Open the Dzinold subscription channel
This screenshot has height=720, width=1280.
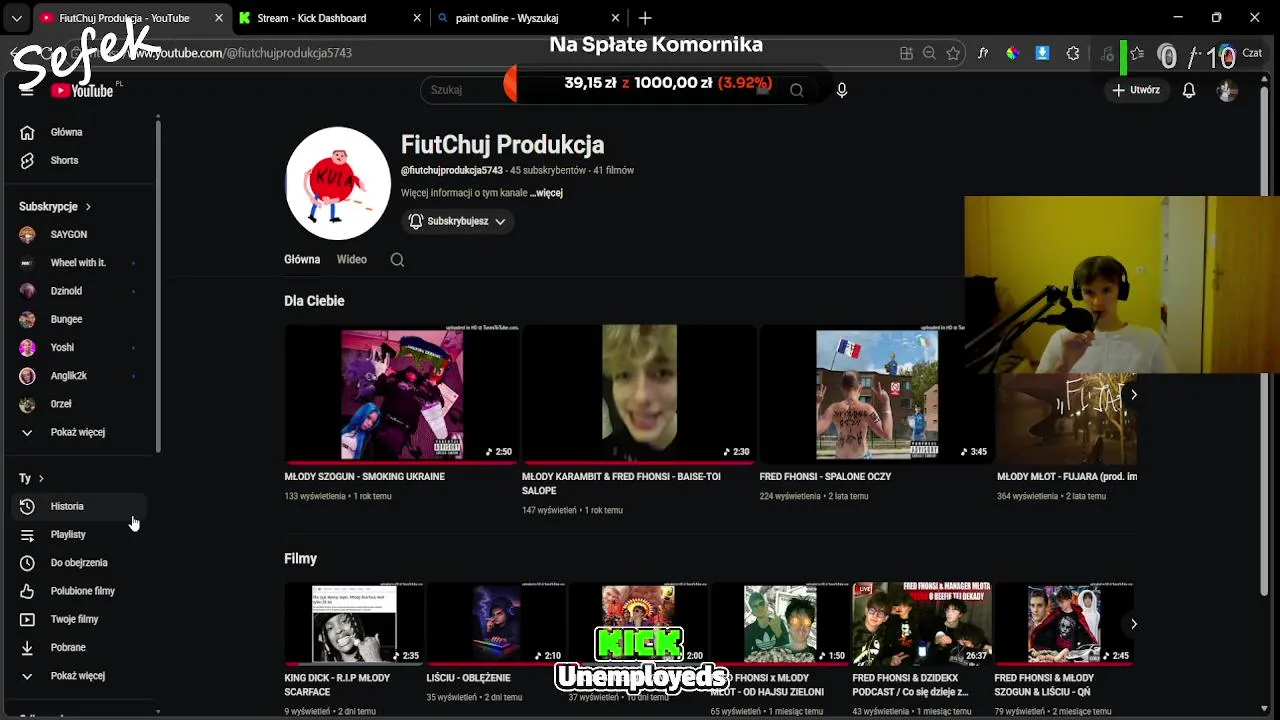point(80,291)
